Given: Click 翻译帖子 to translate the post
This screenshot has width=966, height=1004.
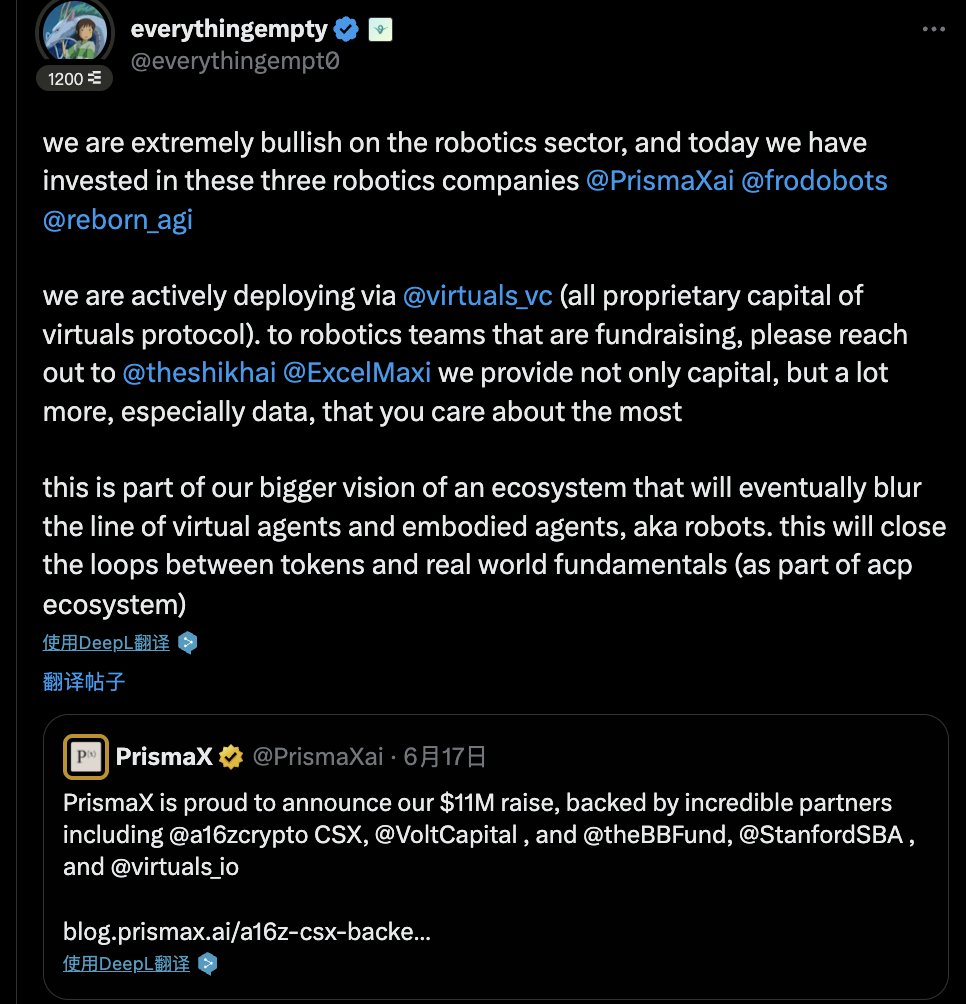Looking at the screenshot, I should [x=84, y=681].
